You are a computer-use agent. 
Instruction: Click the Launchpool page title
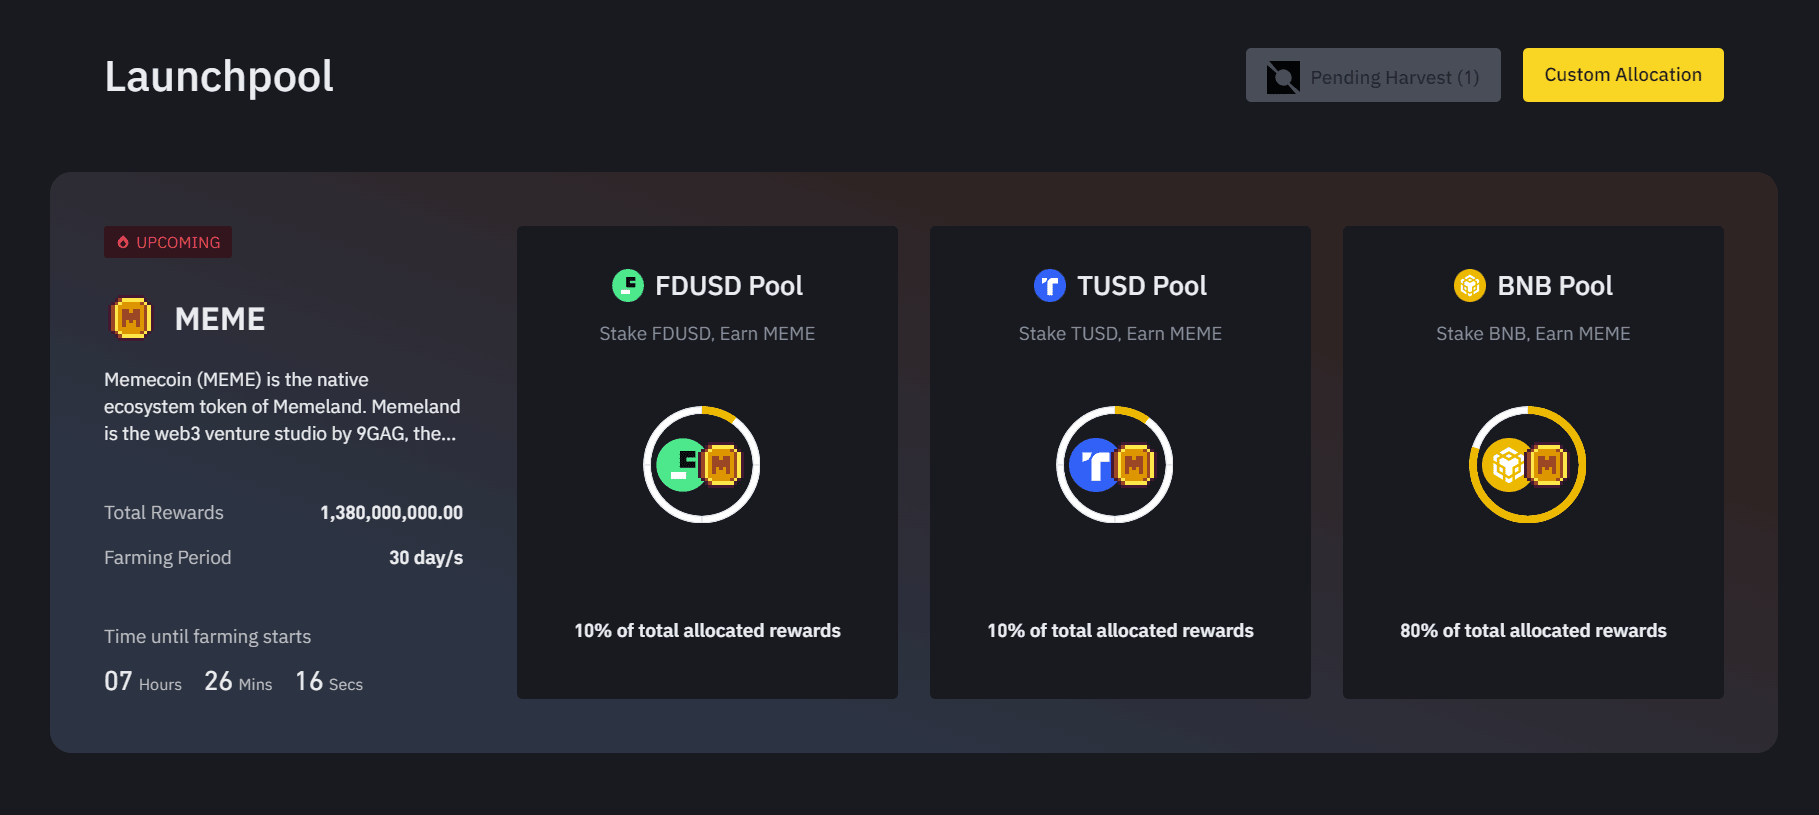[x=218, y=75]
